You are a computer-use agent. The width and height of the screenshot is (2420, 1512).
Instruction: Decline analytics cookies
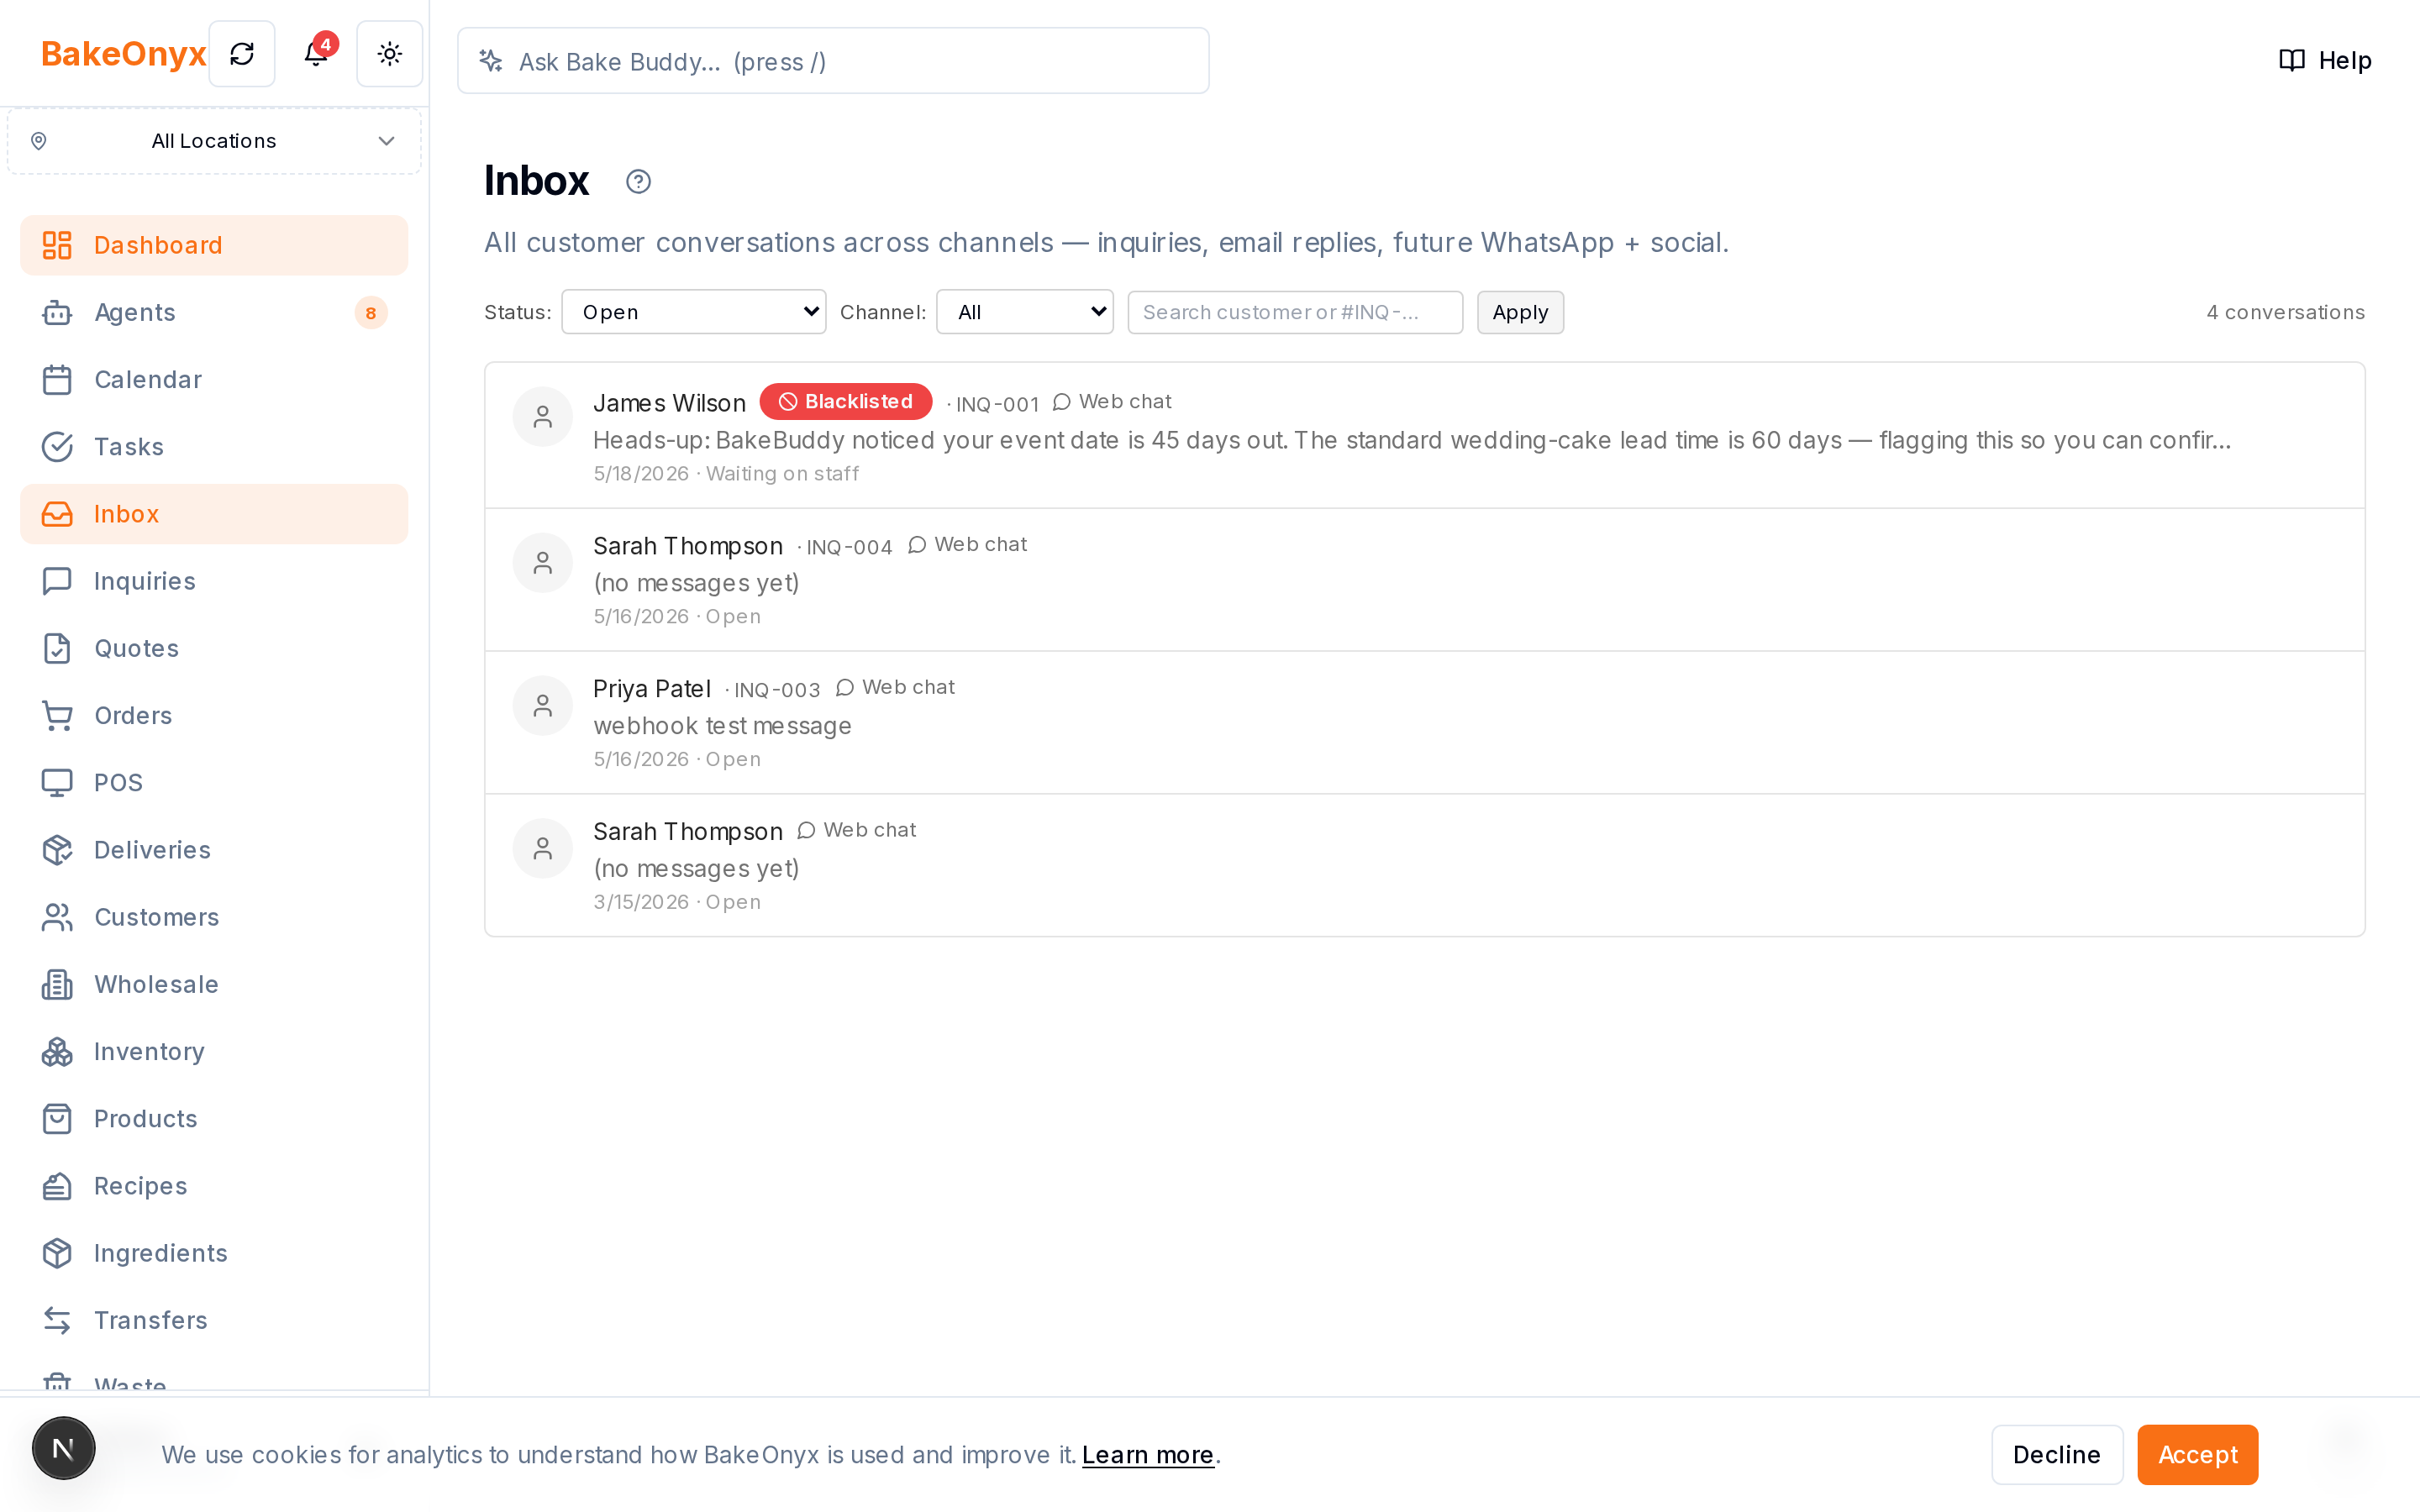pos(2057,1455)
